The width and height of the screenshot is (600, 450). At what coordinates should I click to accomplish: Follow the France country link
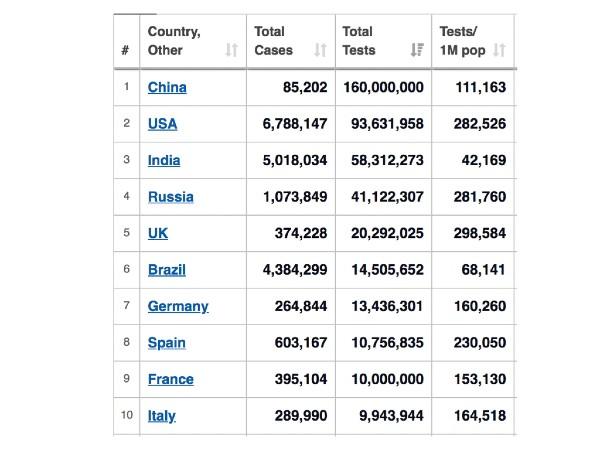pyautogui.click(x=171, y=379)
